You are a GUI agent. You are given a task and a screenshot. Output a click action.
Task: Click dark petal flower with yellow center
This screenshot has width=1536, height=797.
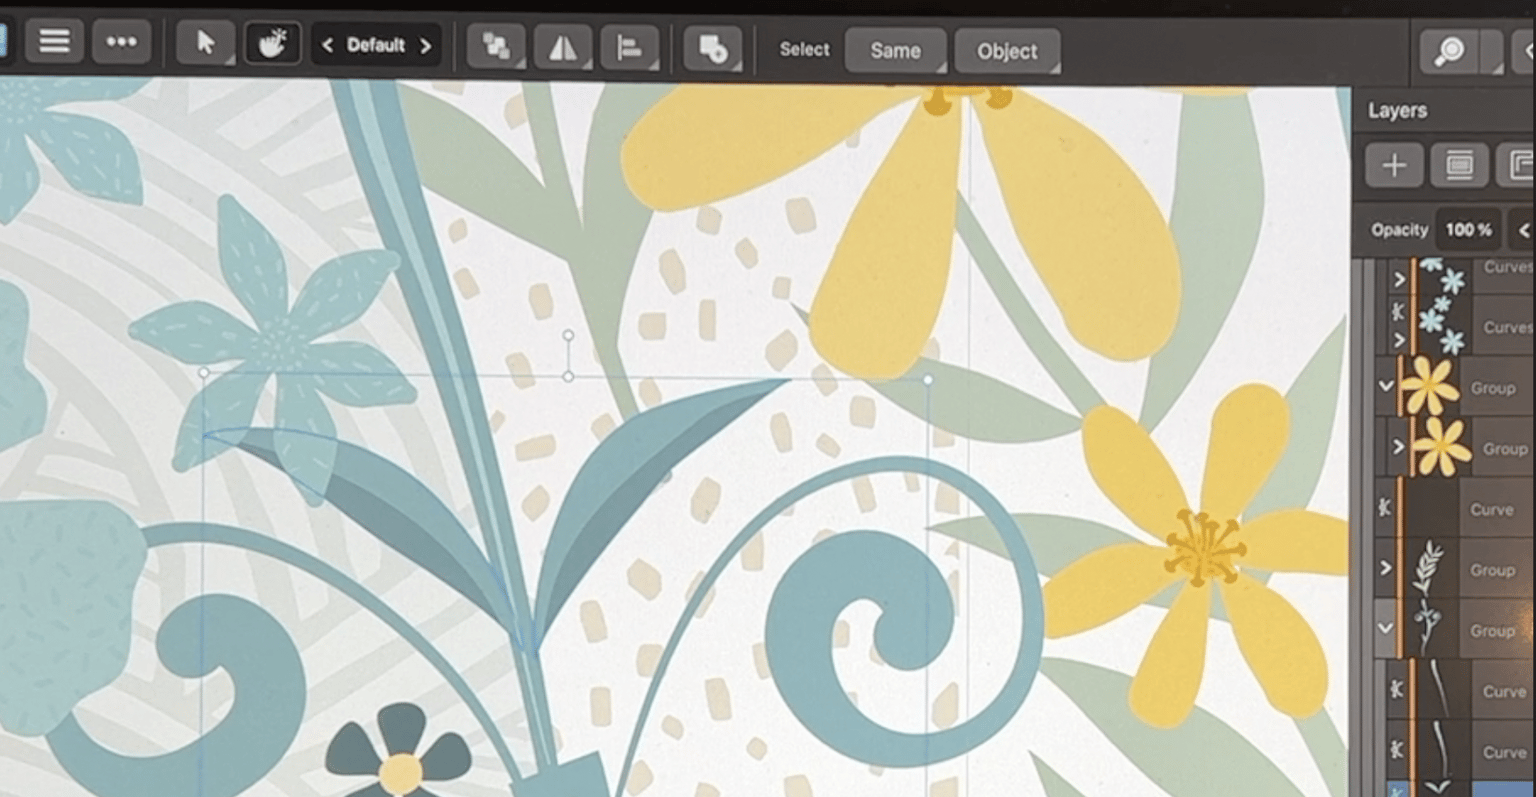[399, 753]
